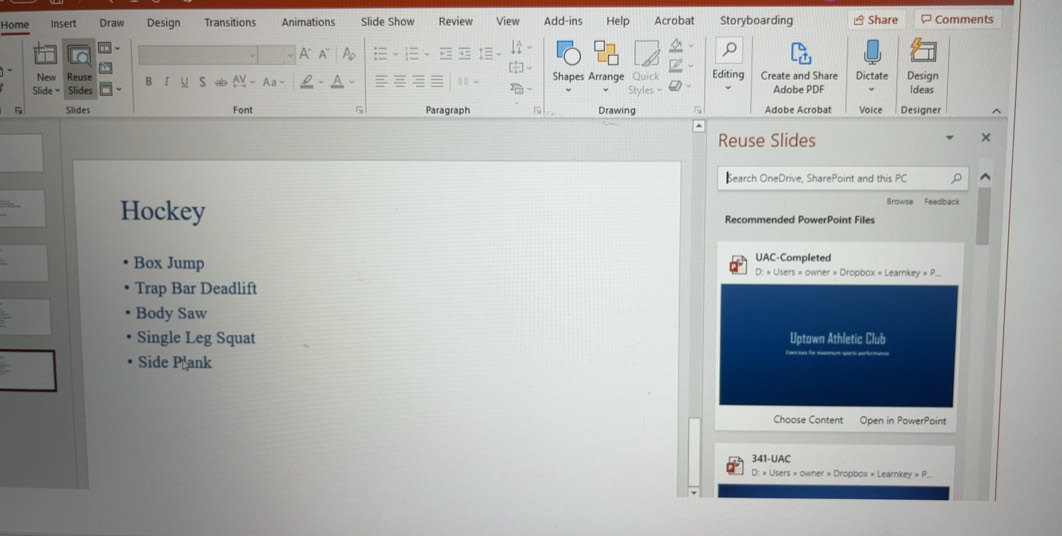Open the Transitions tab
1062x536 pixels.
coord(230,22)
